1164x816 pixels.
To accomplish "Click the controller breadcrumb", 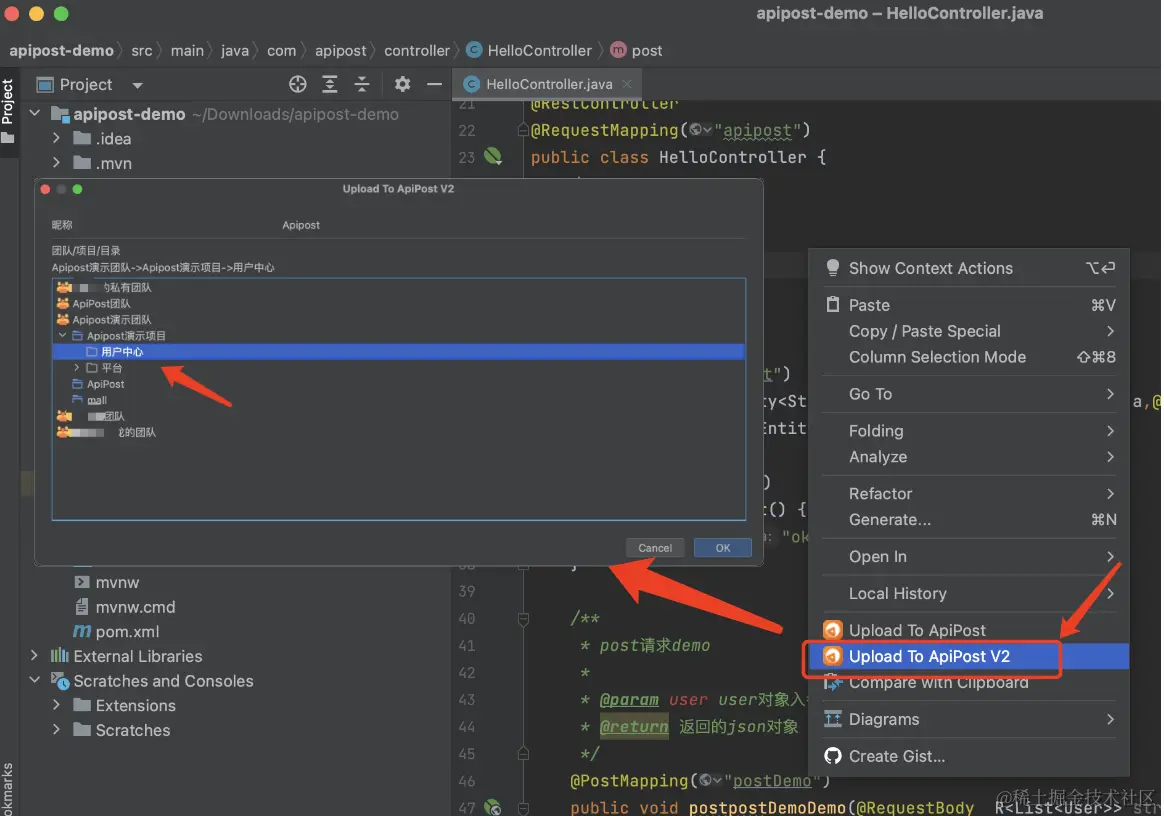I will pos(416,50).
